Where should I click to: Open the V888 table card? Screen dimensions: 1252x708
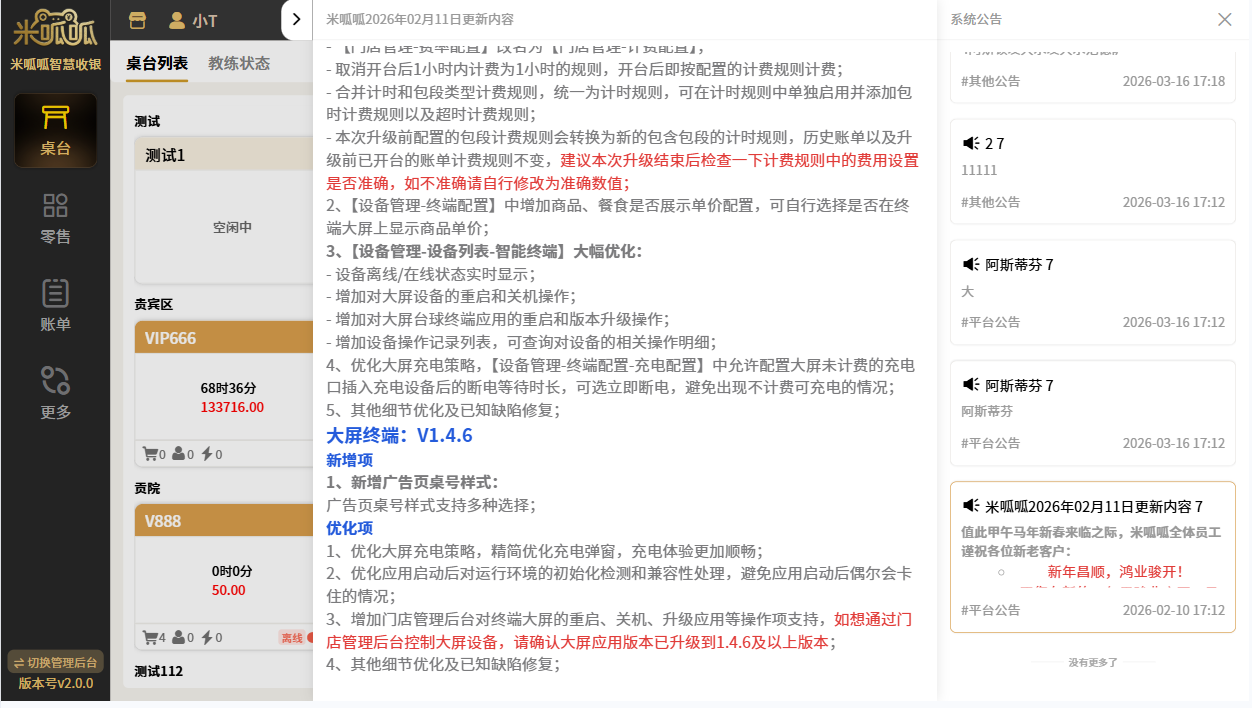click(225, 570)
